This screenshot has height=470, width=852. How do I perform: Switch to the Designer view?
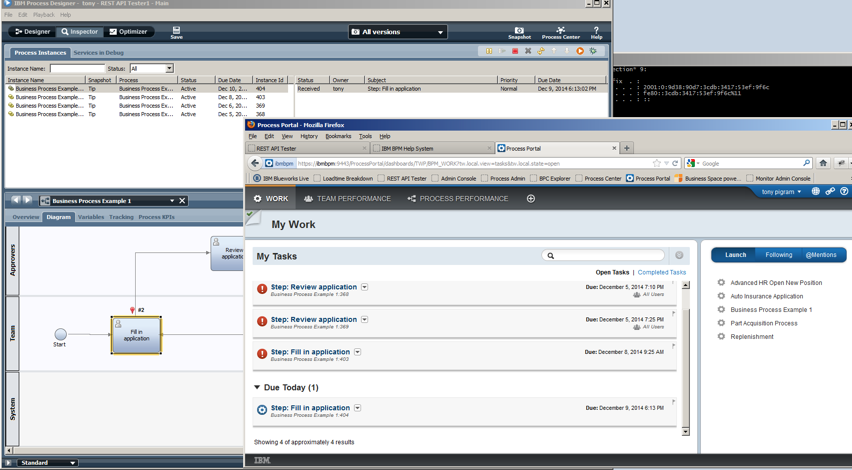33,32
